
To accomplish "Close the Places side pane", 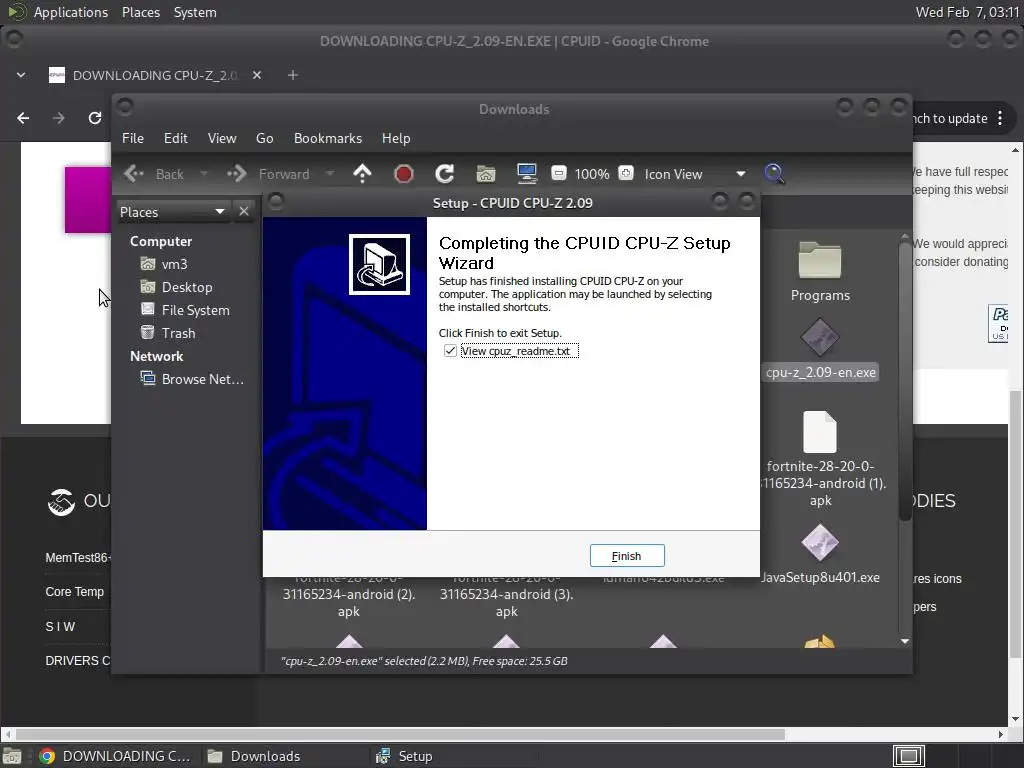I will click(244, 212).
